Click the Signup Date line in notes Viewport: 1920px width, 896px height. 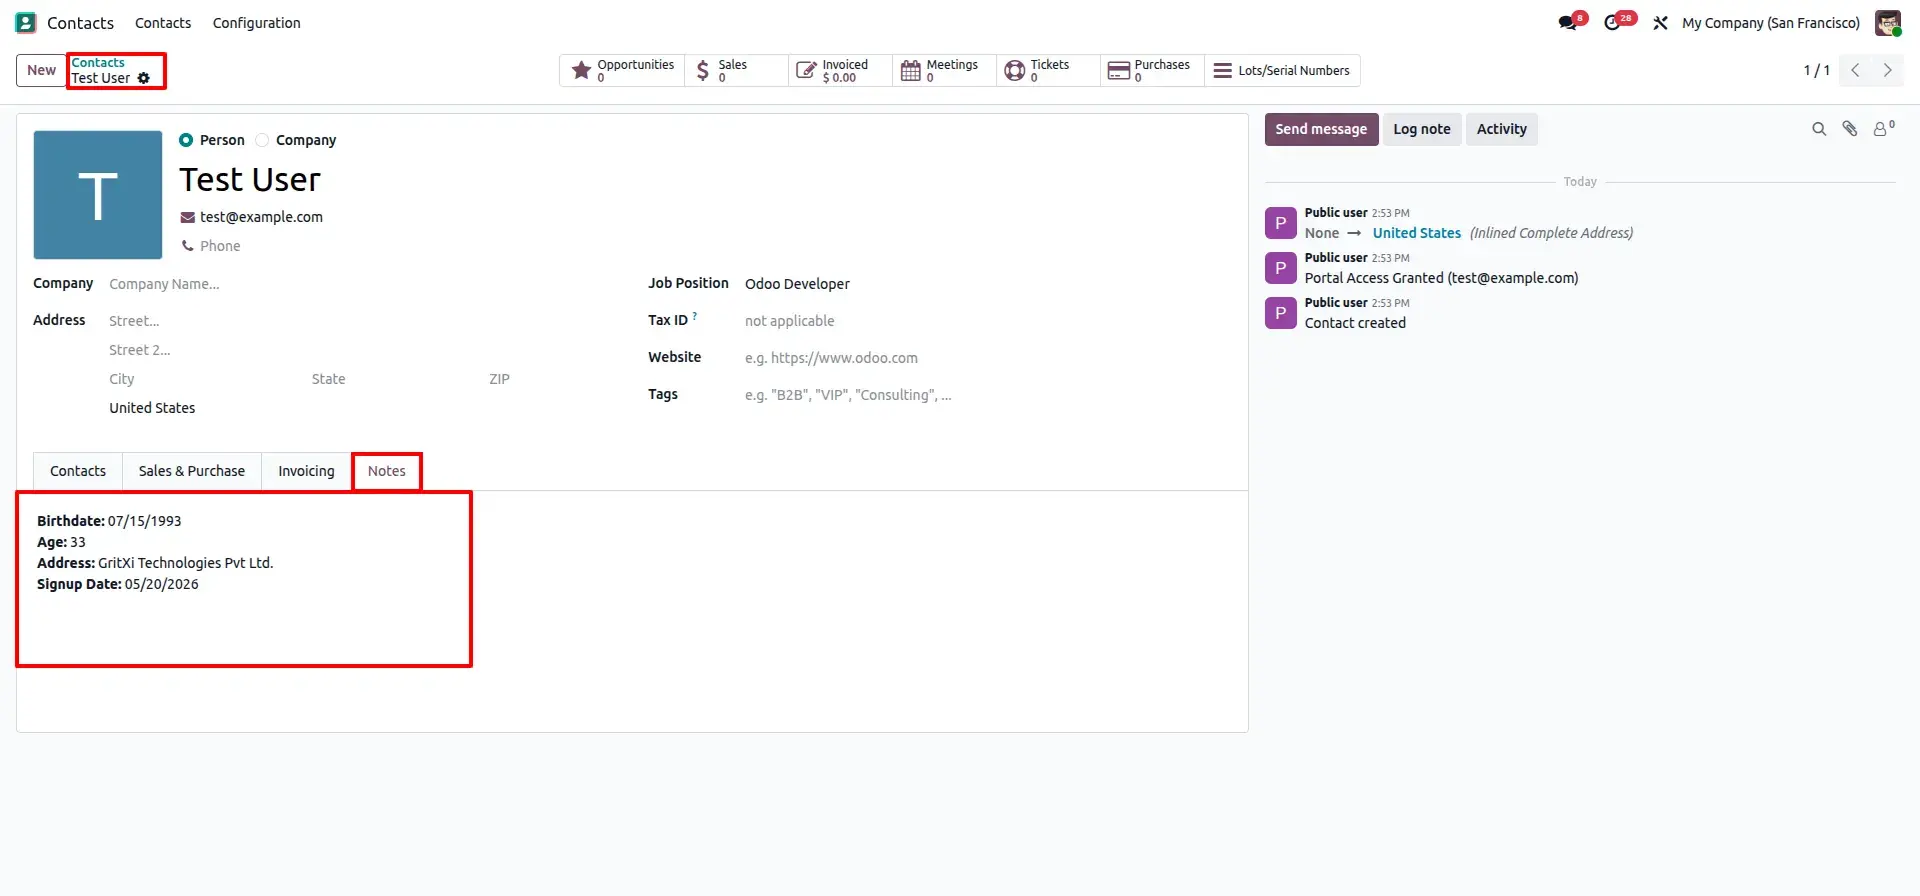click(118, 584)
